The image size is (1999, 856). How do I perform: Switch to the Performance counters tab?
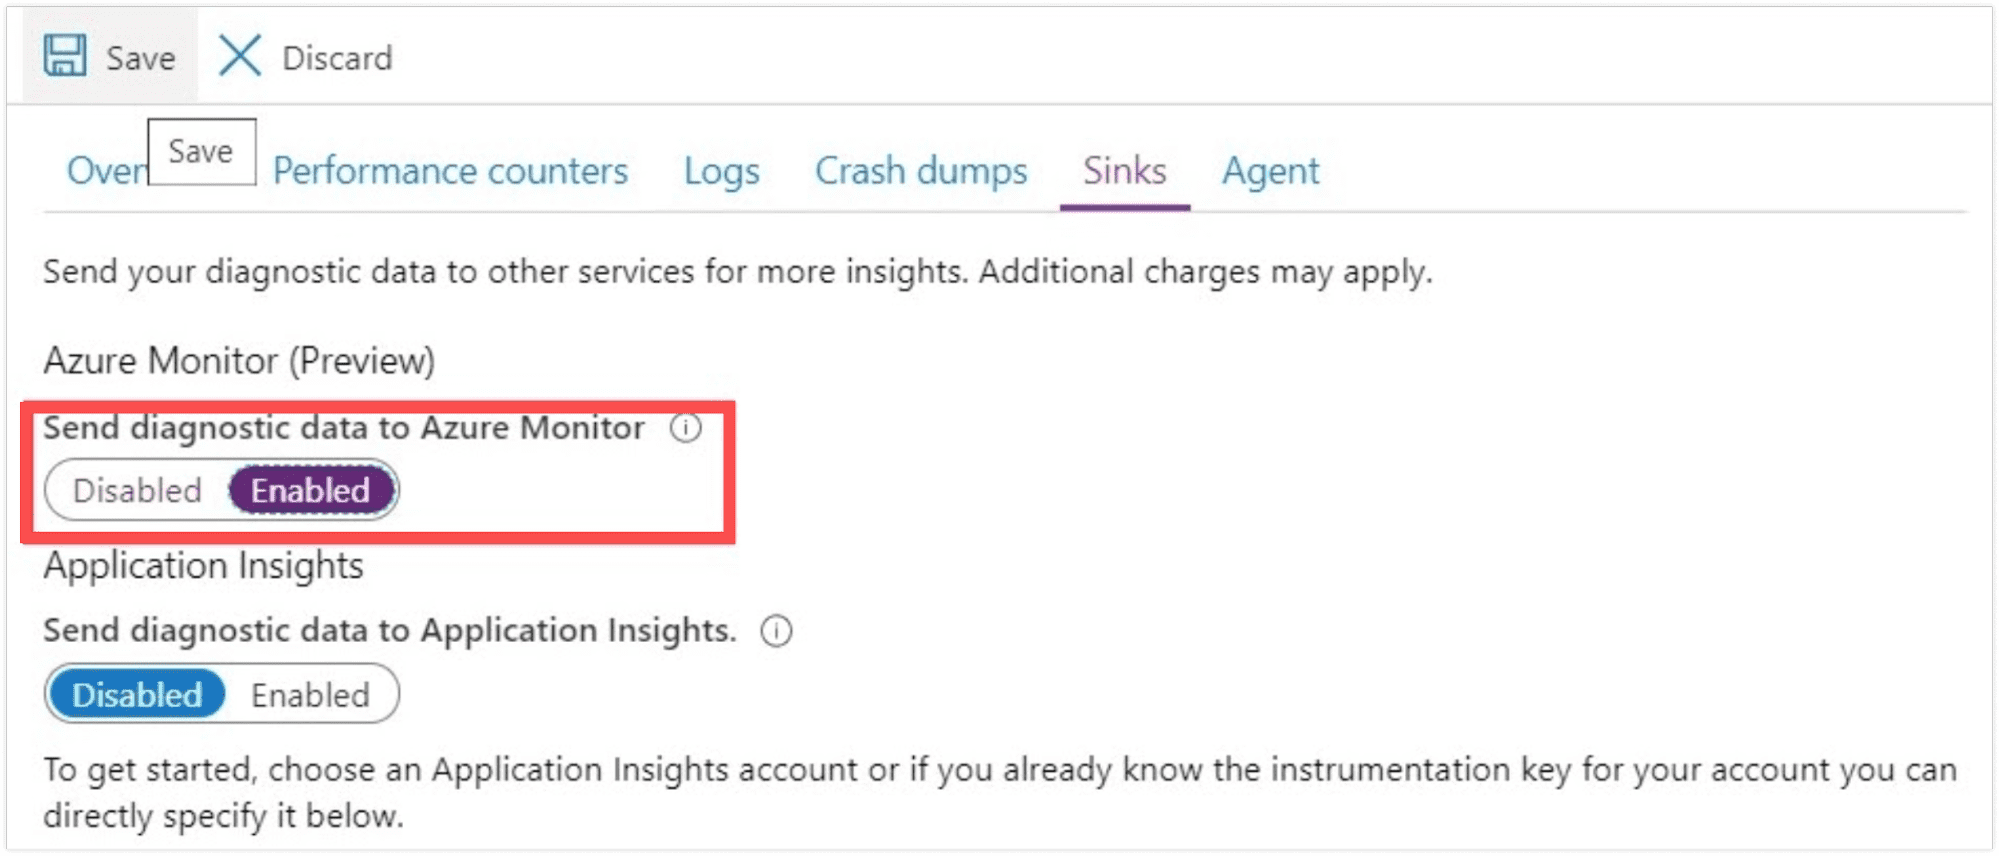coord(450,171)
